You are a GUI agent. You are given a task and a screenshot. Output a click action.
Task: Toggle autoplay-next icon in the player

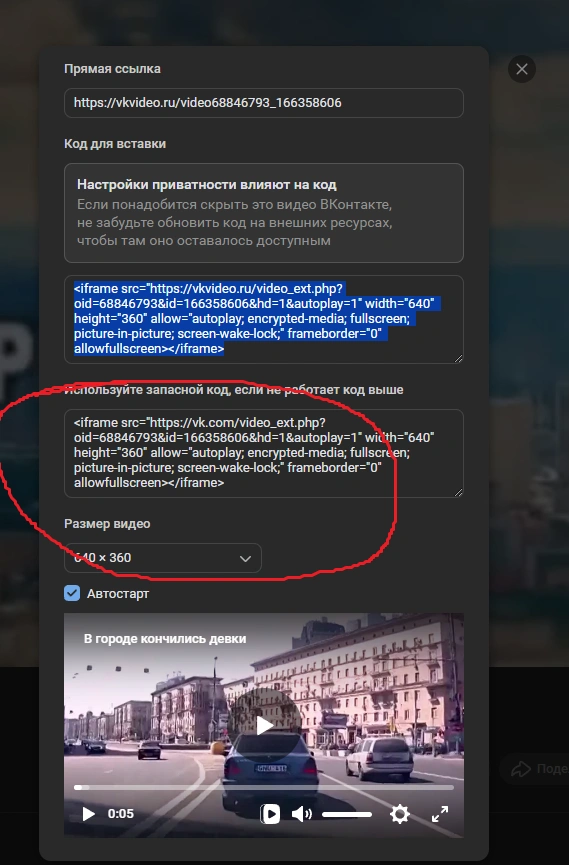(270, 814)
